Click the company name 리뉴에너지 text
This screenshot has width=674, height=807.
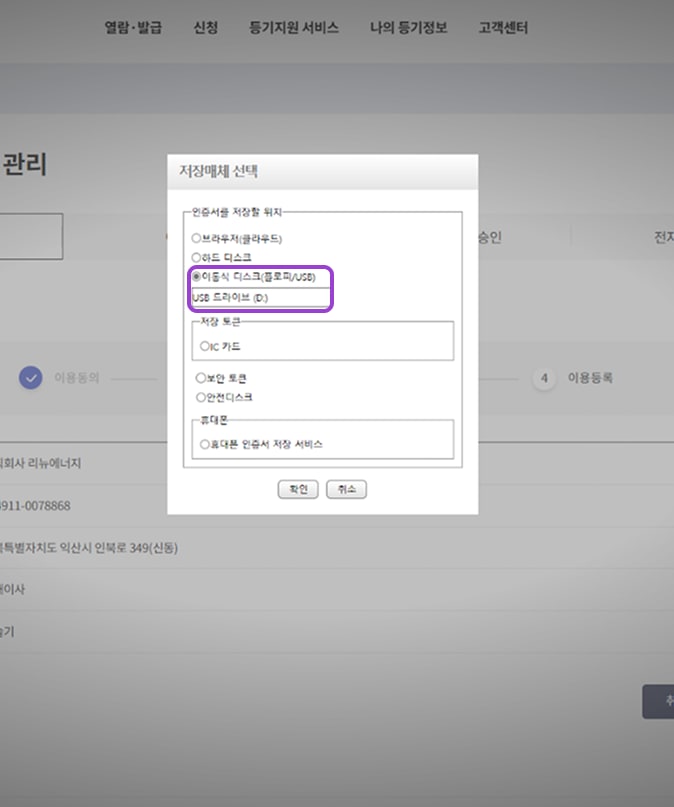tap(54, 463)
